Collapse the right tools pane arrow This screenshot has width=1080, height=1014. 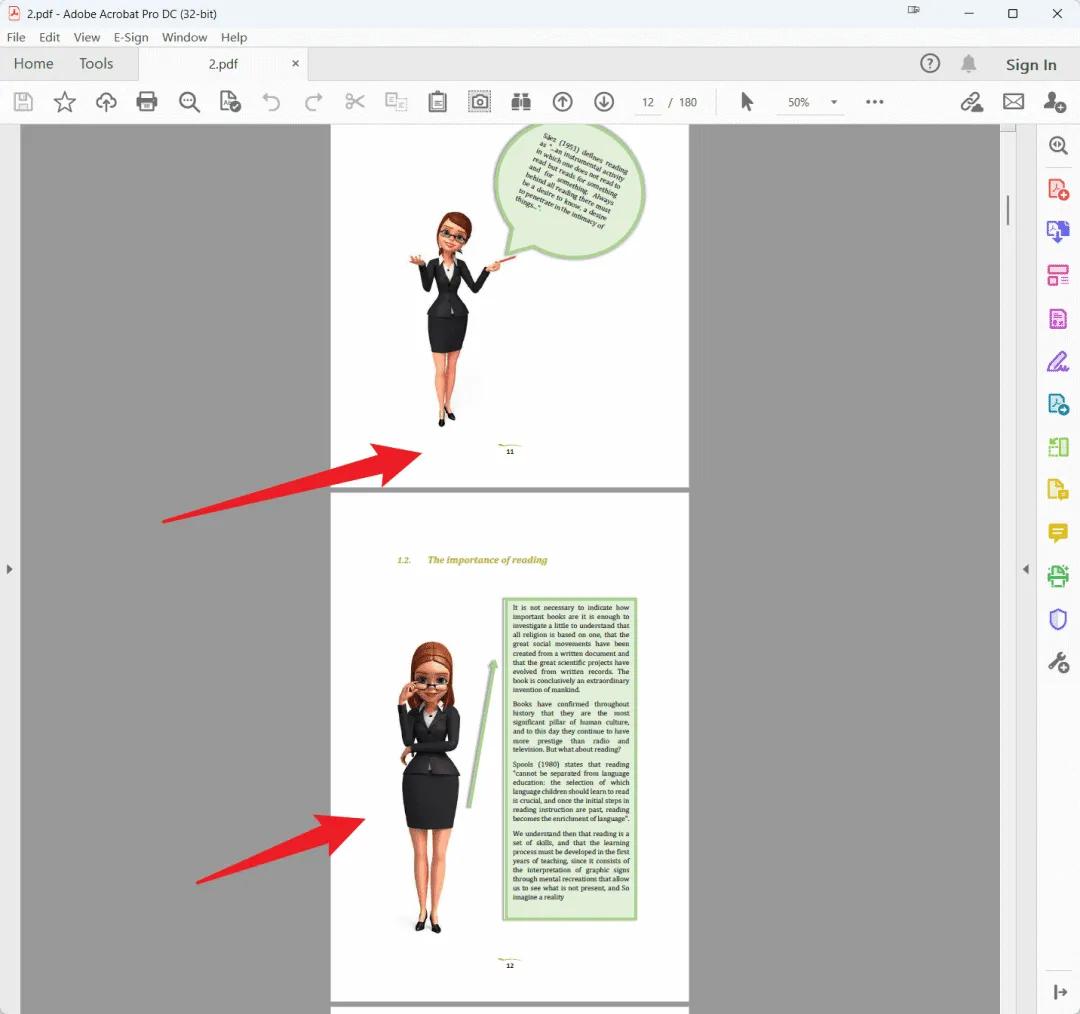1026,569
